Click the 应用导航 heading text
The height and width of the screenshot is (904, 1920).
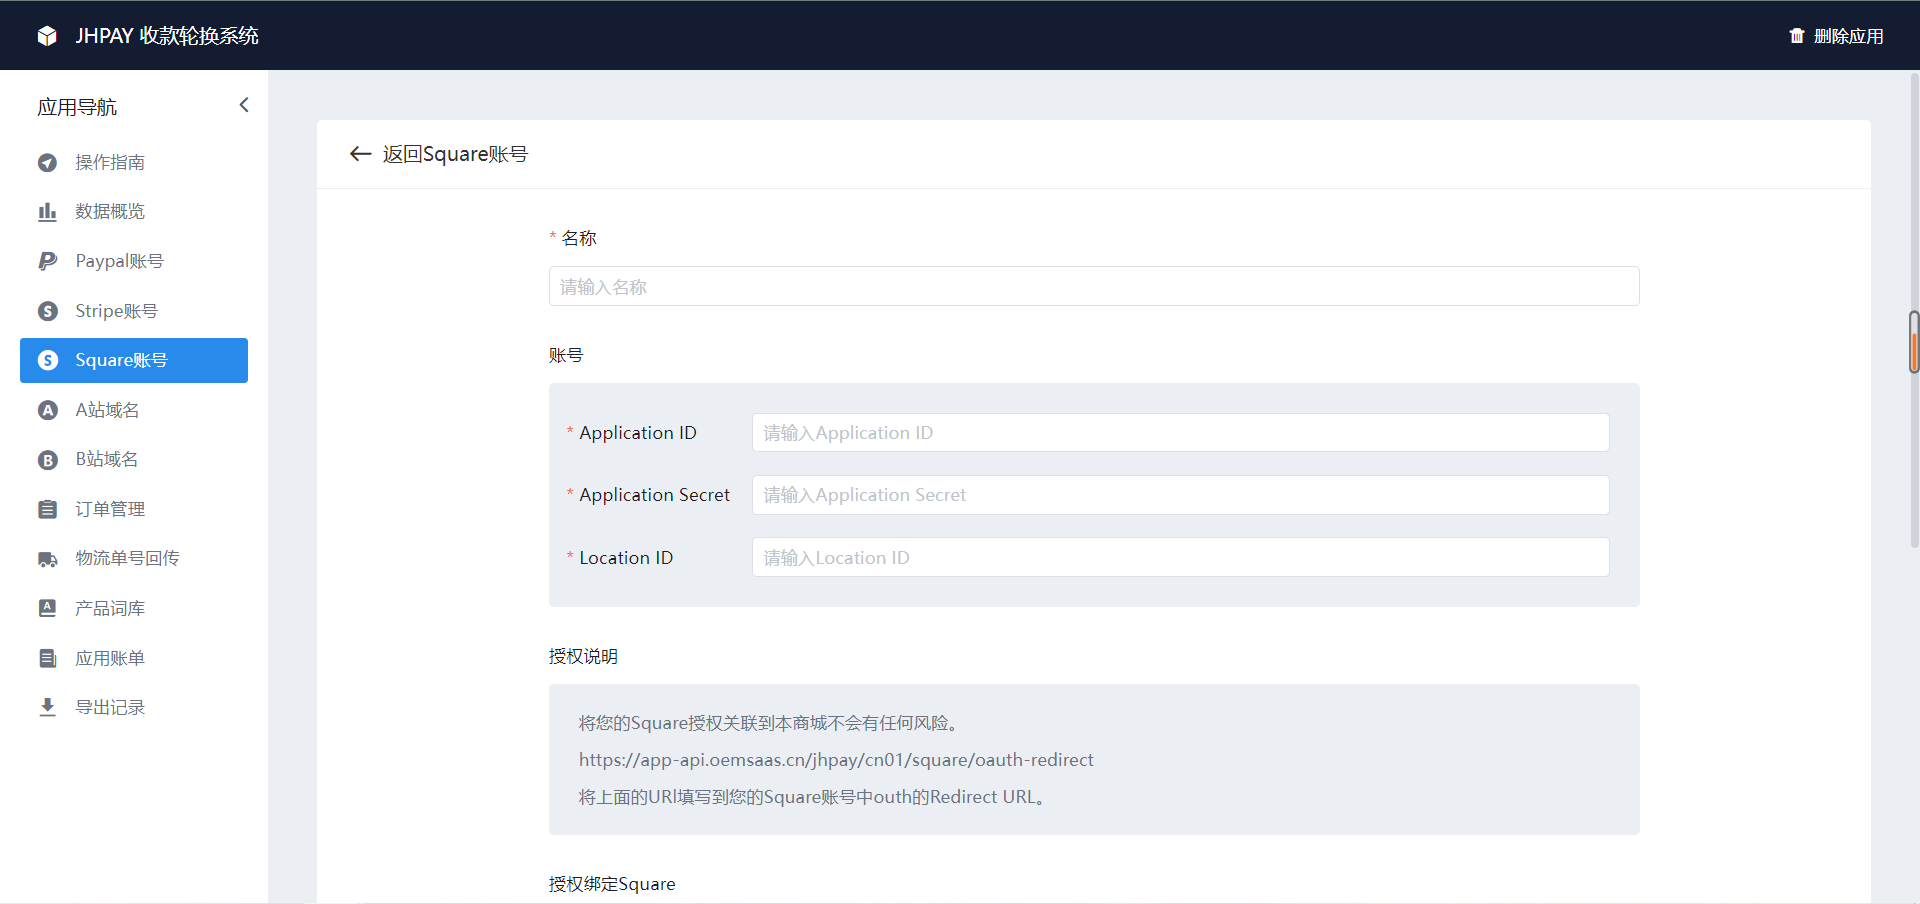point(77,107)
